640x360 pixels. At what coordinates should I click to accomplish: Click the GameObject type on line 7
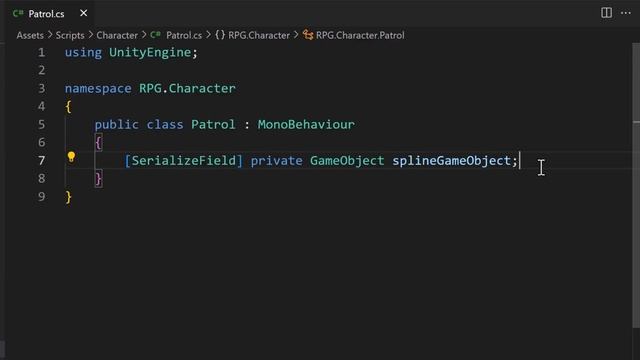(347, 161)
